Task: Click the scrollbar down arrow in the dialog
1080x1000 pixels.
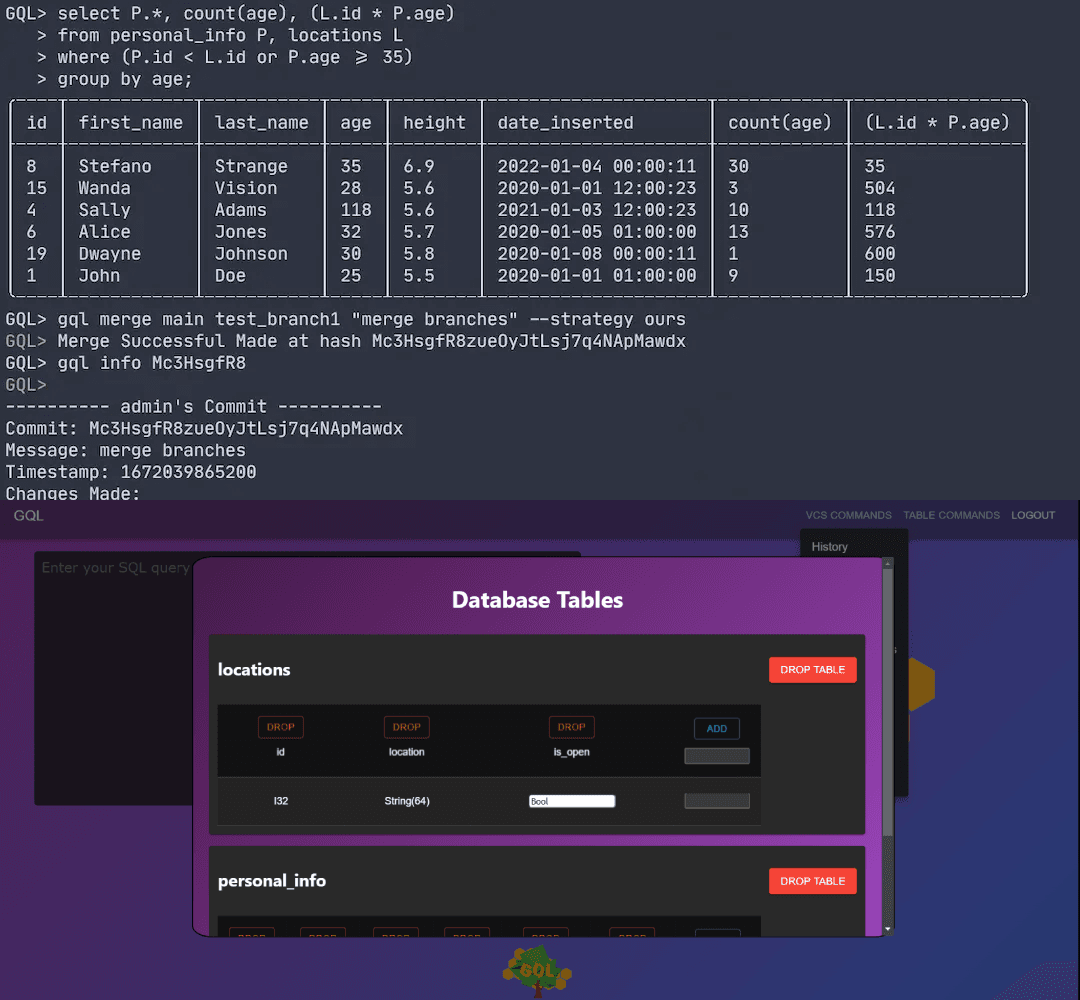Action: [887, 929]
